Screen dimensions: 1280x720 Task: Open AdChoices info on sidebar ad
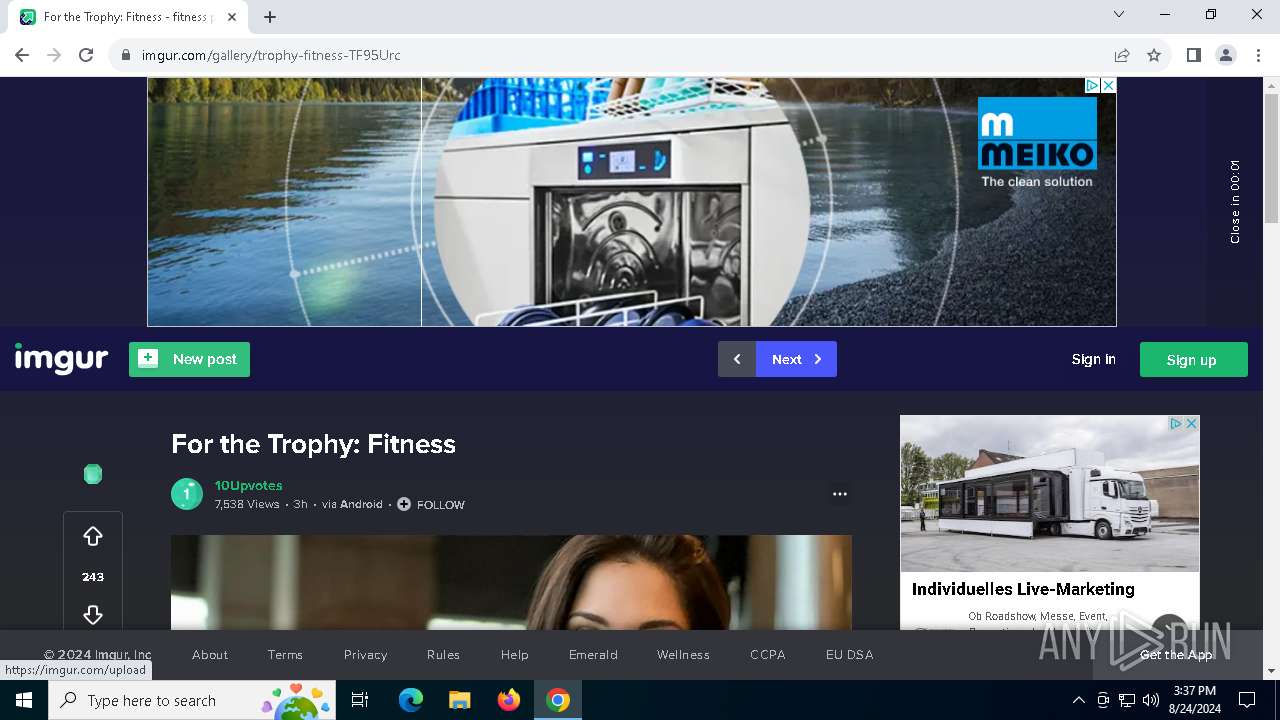pos(1177,423)
